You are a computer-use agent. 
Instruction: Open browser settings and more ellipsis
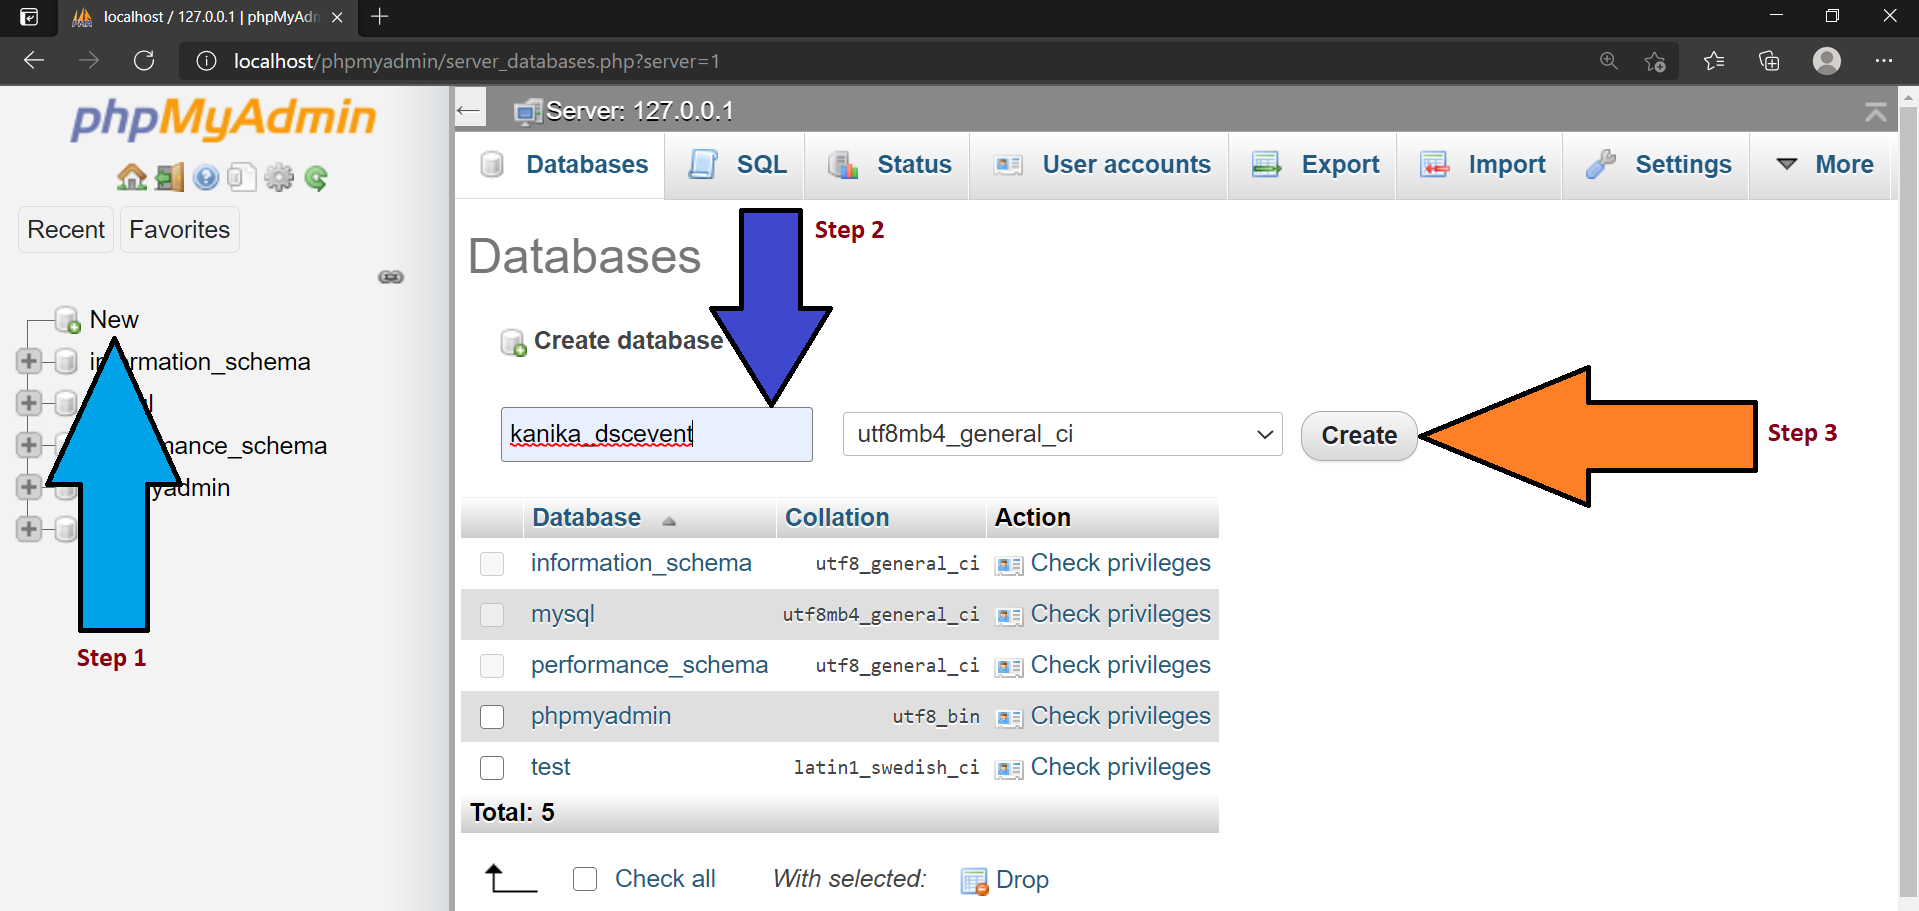coord(1884,61)
